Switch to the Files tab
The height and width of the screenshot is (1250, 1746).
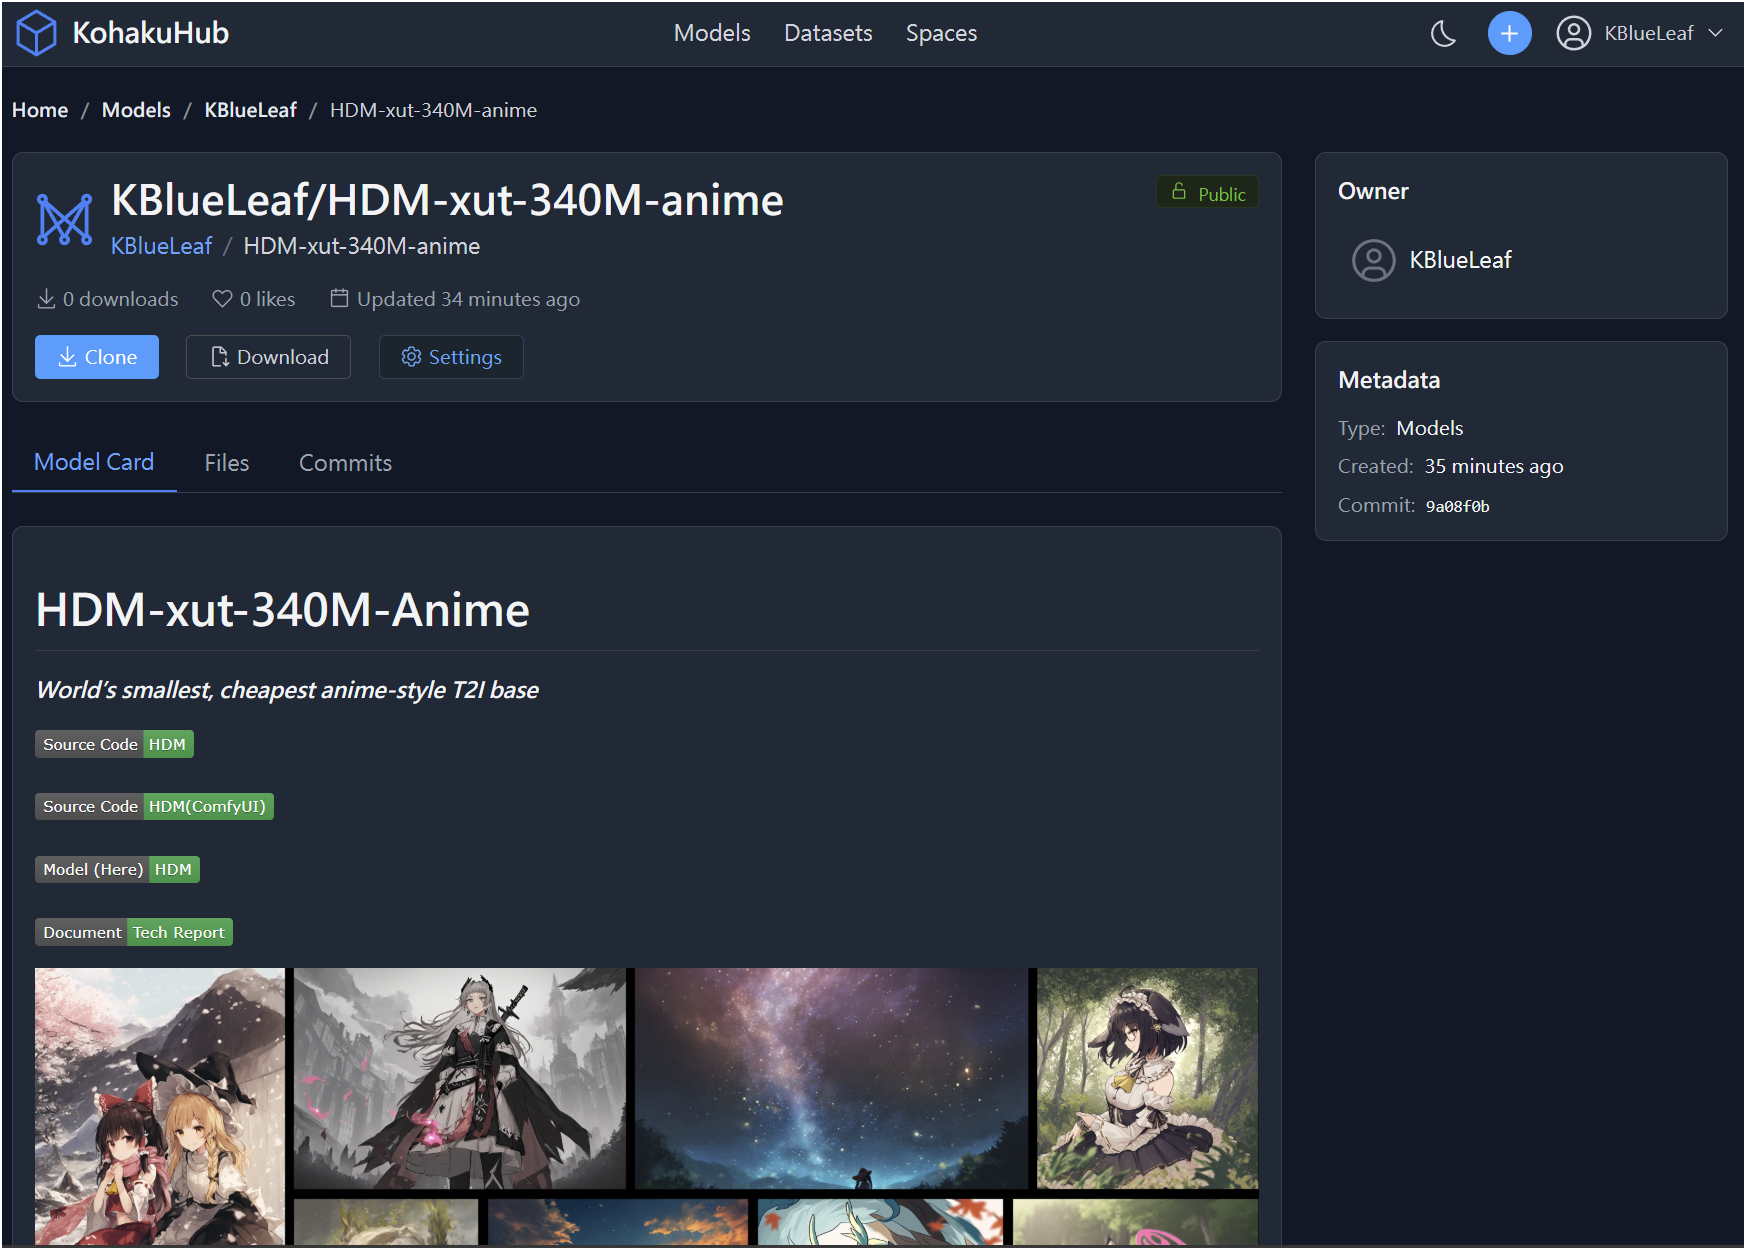coord(227,463)
